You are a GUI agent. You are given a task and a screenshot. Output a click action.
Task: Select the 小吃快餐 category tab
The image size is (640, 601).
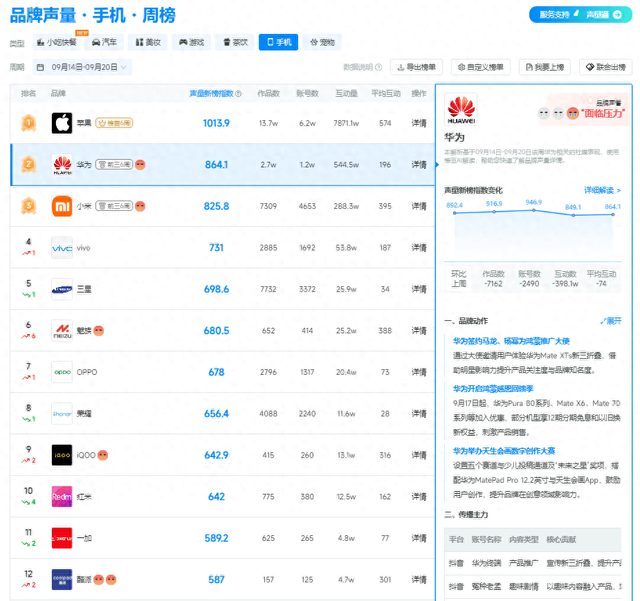(x=57, y=42)
